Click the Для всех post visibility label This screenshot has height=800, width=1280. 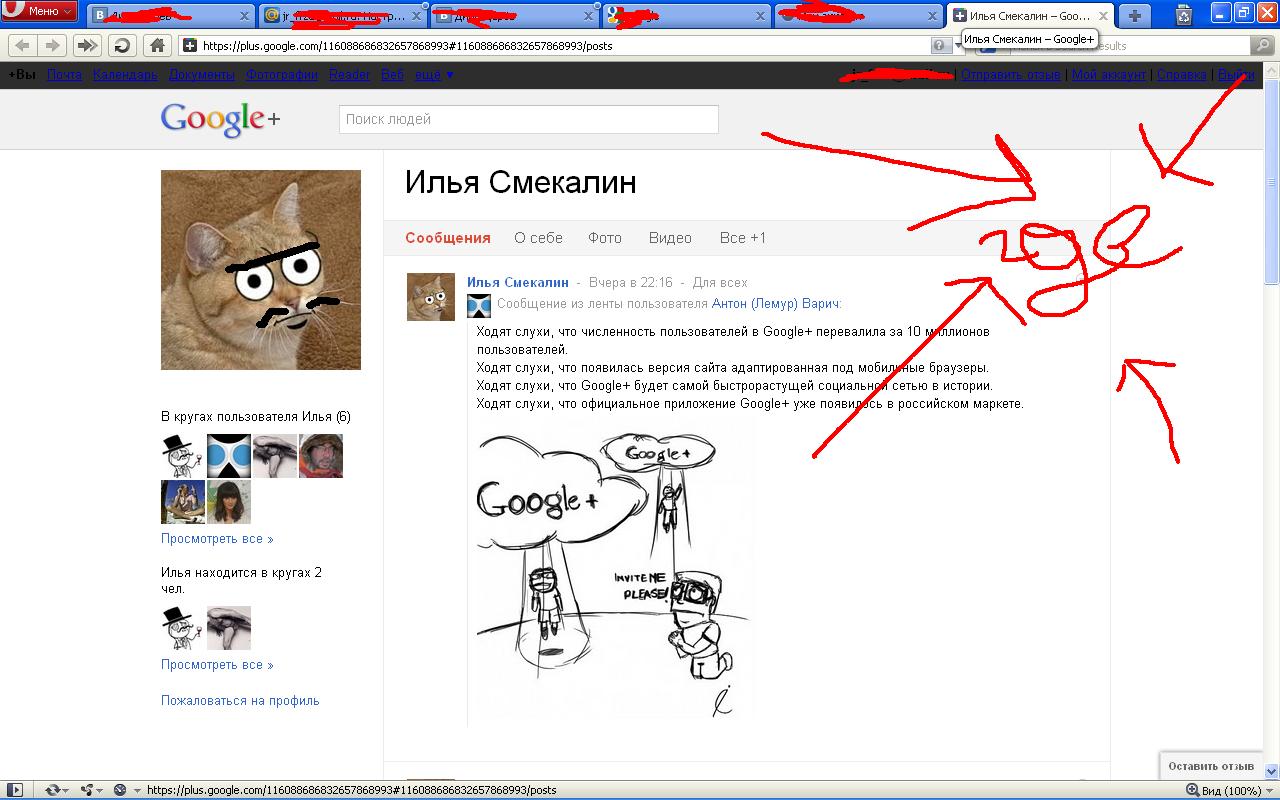[x=720, y=282]
